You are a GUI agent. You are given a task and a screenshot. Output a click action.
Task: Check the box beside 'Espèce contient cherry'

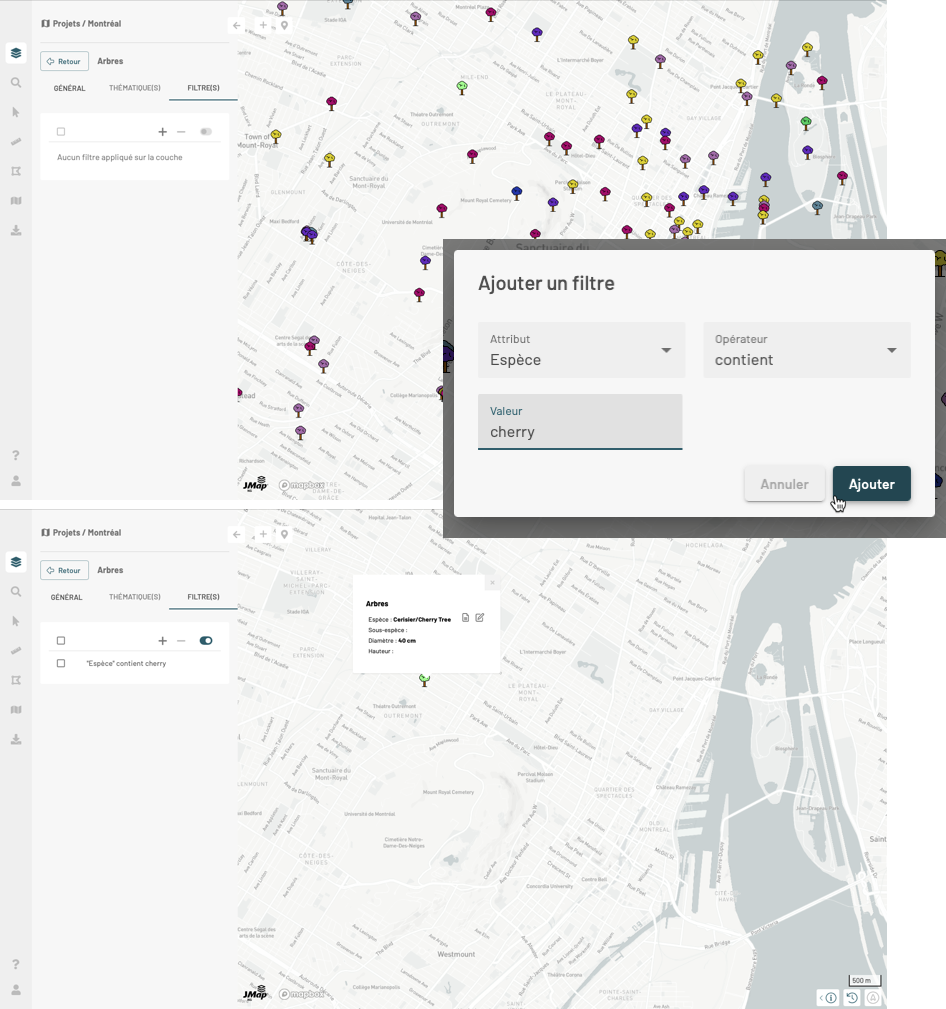61,664
